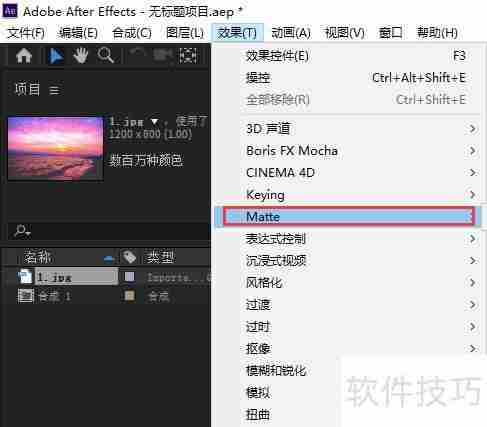Click the 1200 x 800 (1.00) dimensions text
487x427 pixels.
[x=150, y=134]
